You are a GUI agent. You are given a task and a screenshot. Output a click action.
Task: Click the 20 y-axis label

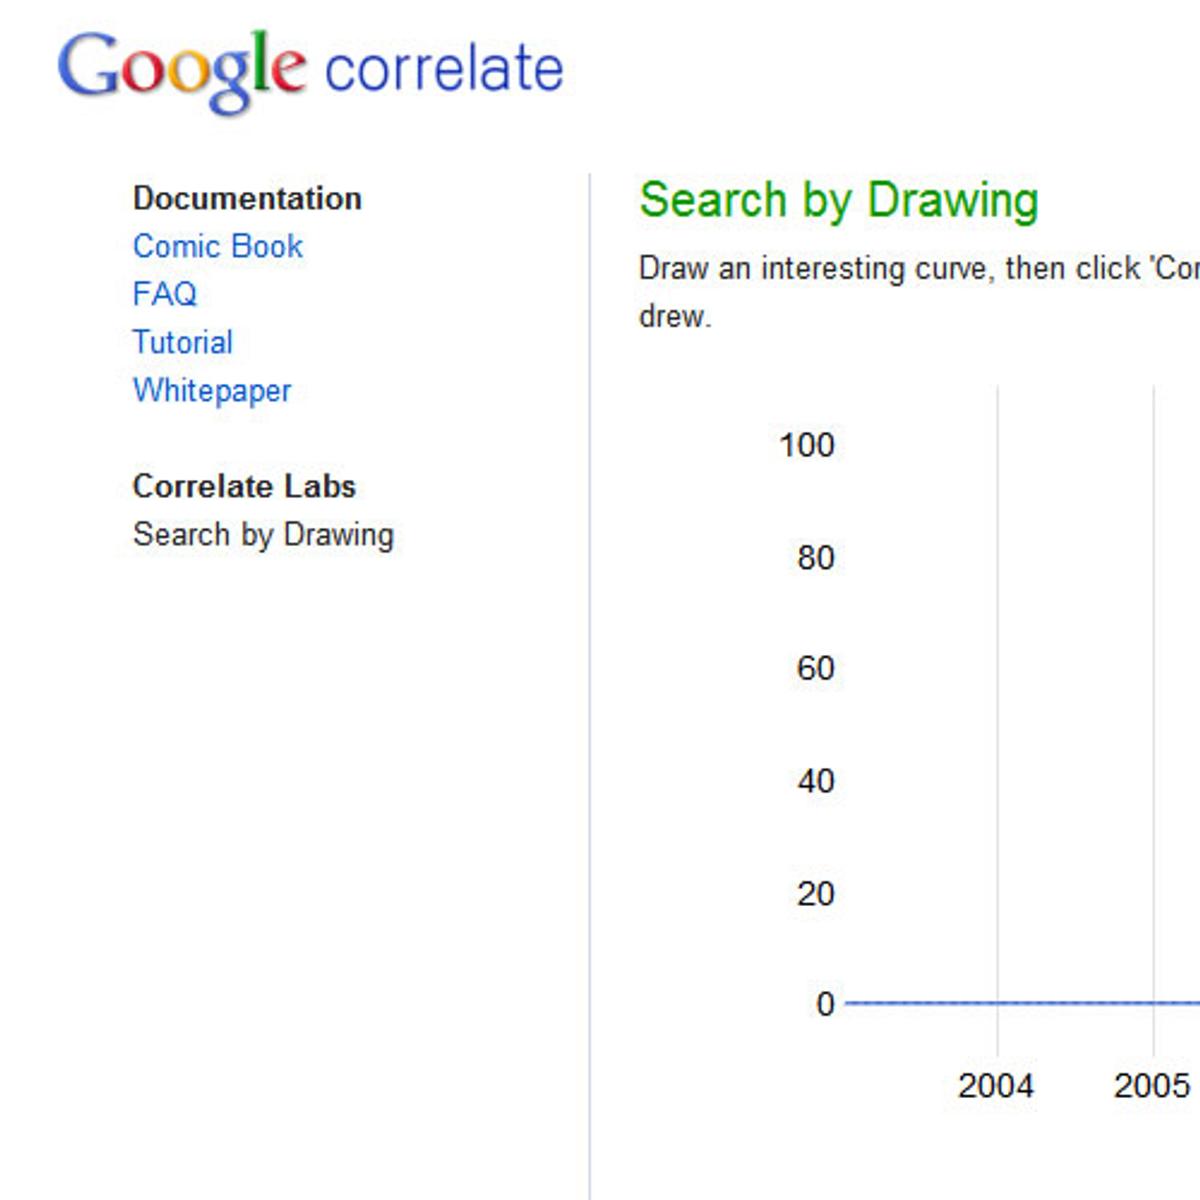tap(815, 893)
